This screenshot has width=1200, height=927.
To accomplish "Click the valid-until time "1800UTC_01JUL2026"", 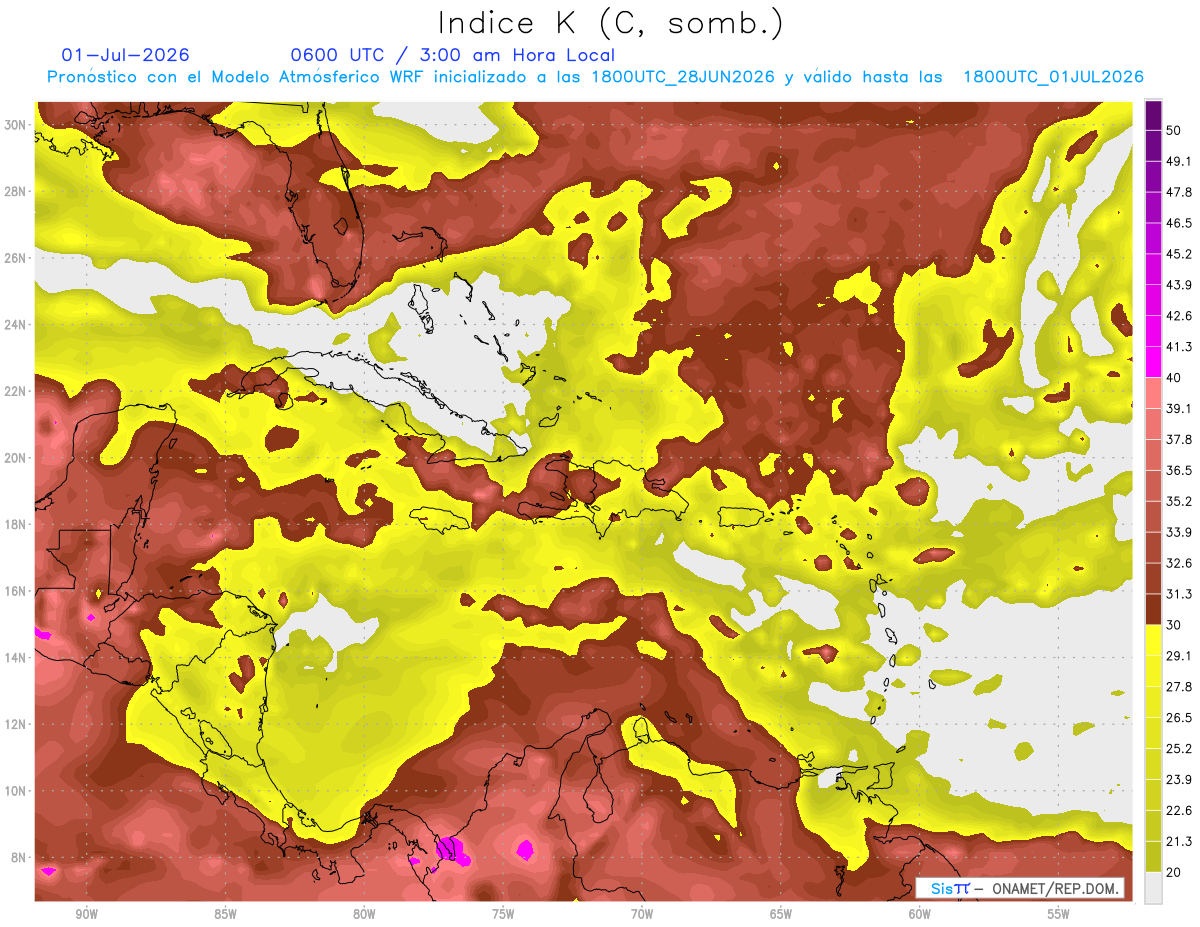I will [1053, 77].
